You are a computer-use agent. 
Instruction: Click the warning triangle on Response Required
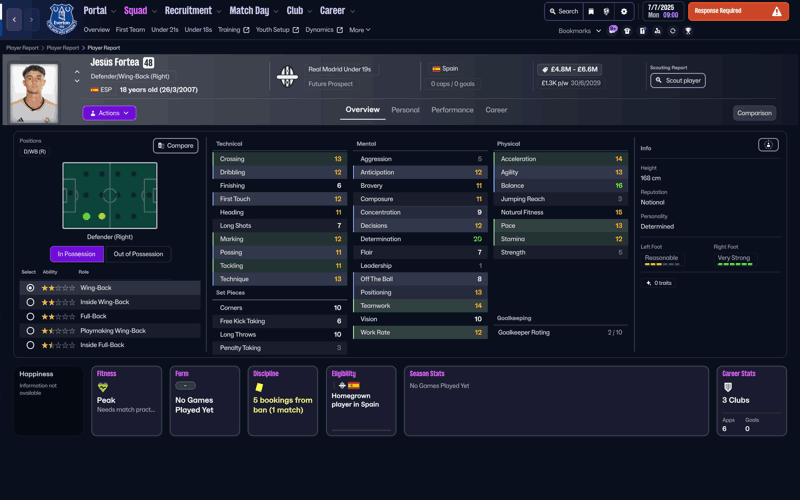point(776,12)
